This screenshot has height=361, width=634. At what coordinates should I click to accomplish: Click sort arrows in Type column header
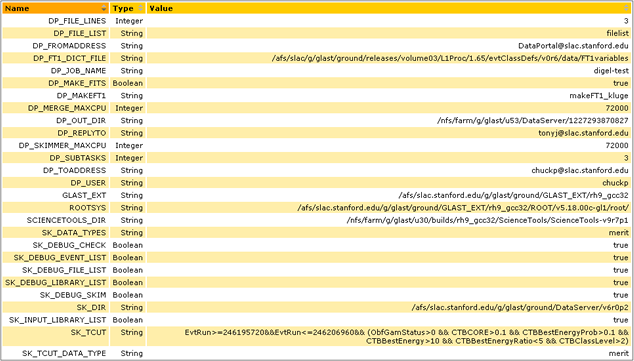point(141,8)
